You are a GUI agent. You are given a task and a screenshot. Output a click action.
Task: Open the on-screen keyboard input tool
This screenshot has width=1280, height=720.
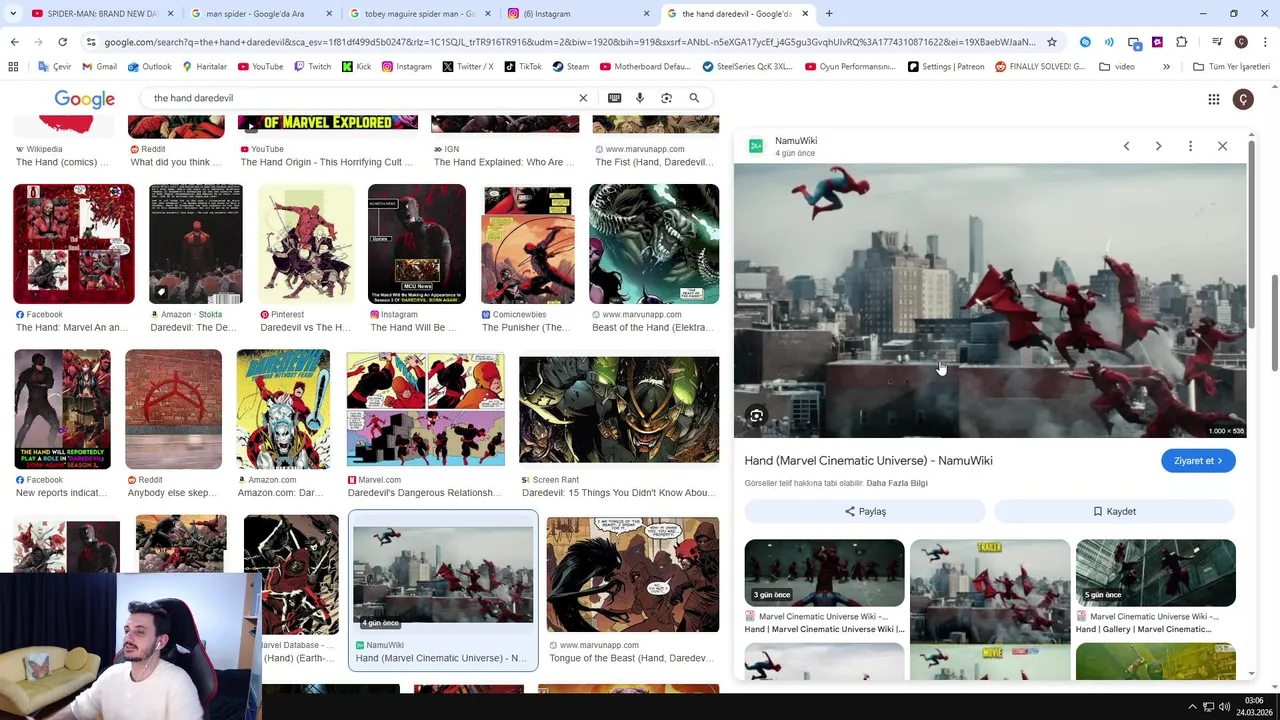tap(614, 98)
